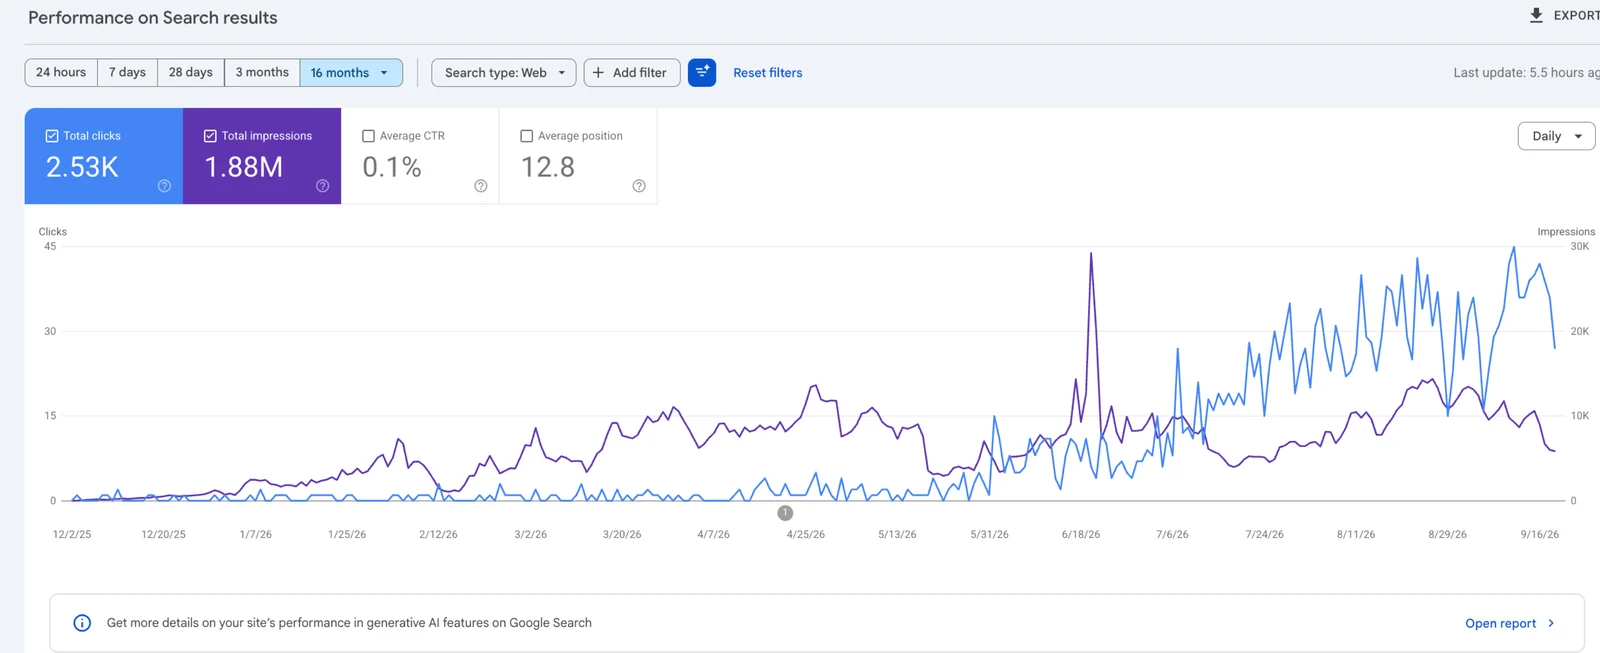Click the annotation marker numbered 1 on chart
This screenshot has width=1600, height=653.
pyautogui.click(x=785, y=513)
